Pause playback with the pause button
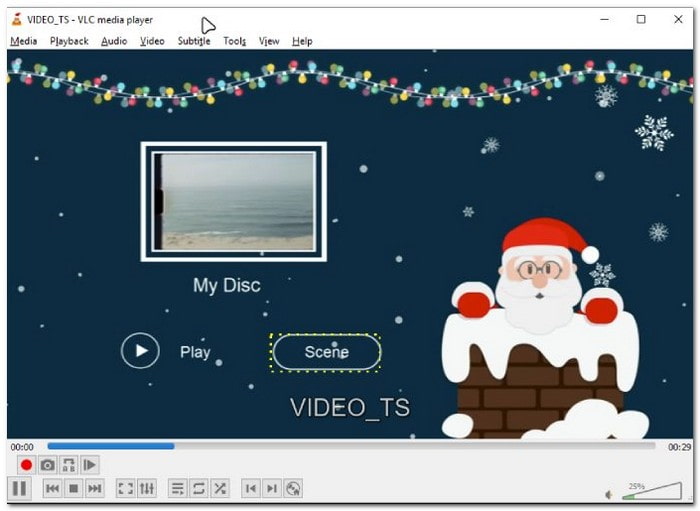 click(x=19, y=488)
